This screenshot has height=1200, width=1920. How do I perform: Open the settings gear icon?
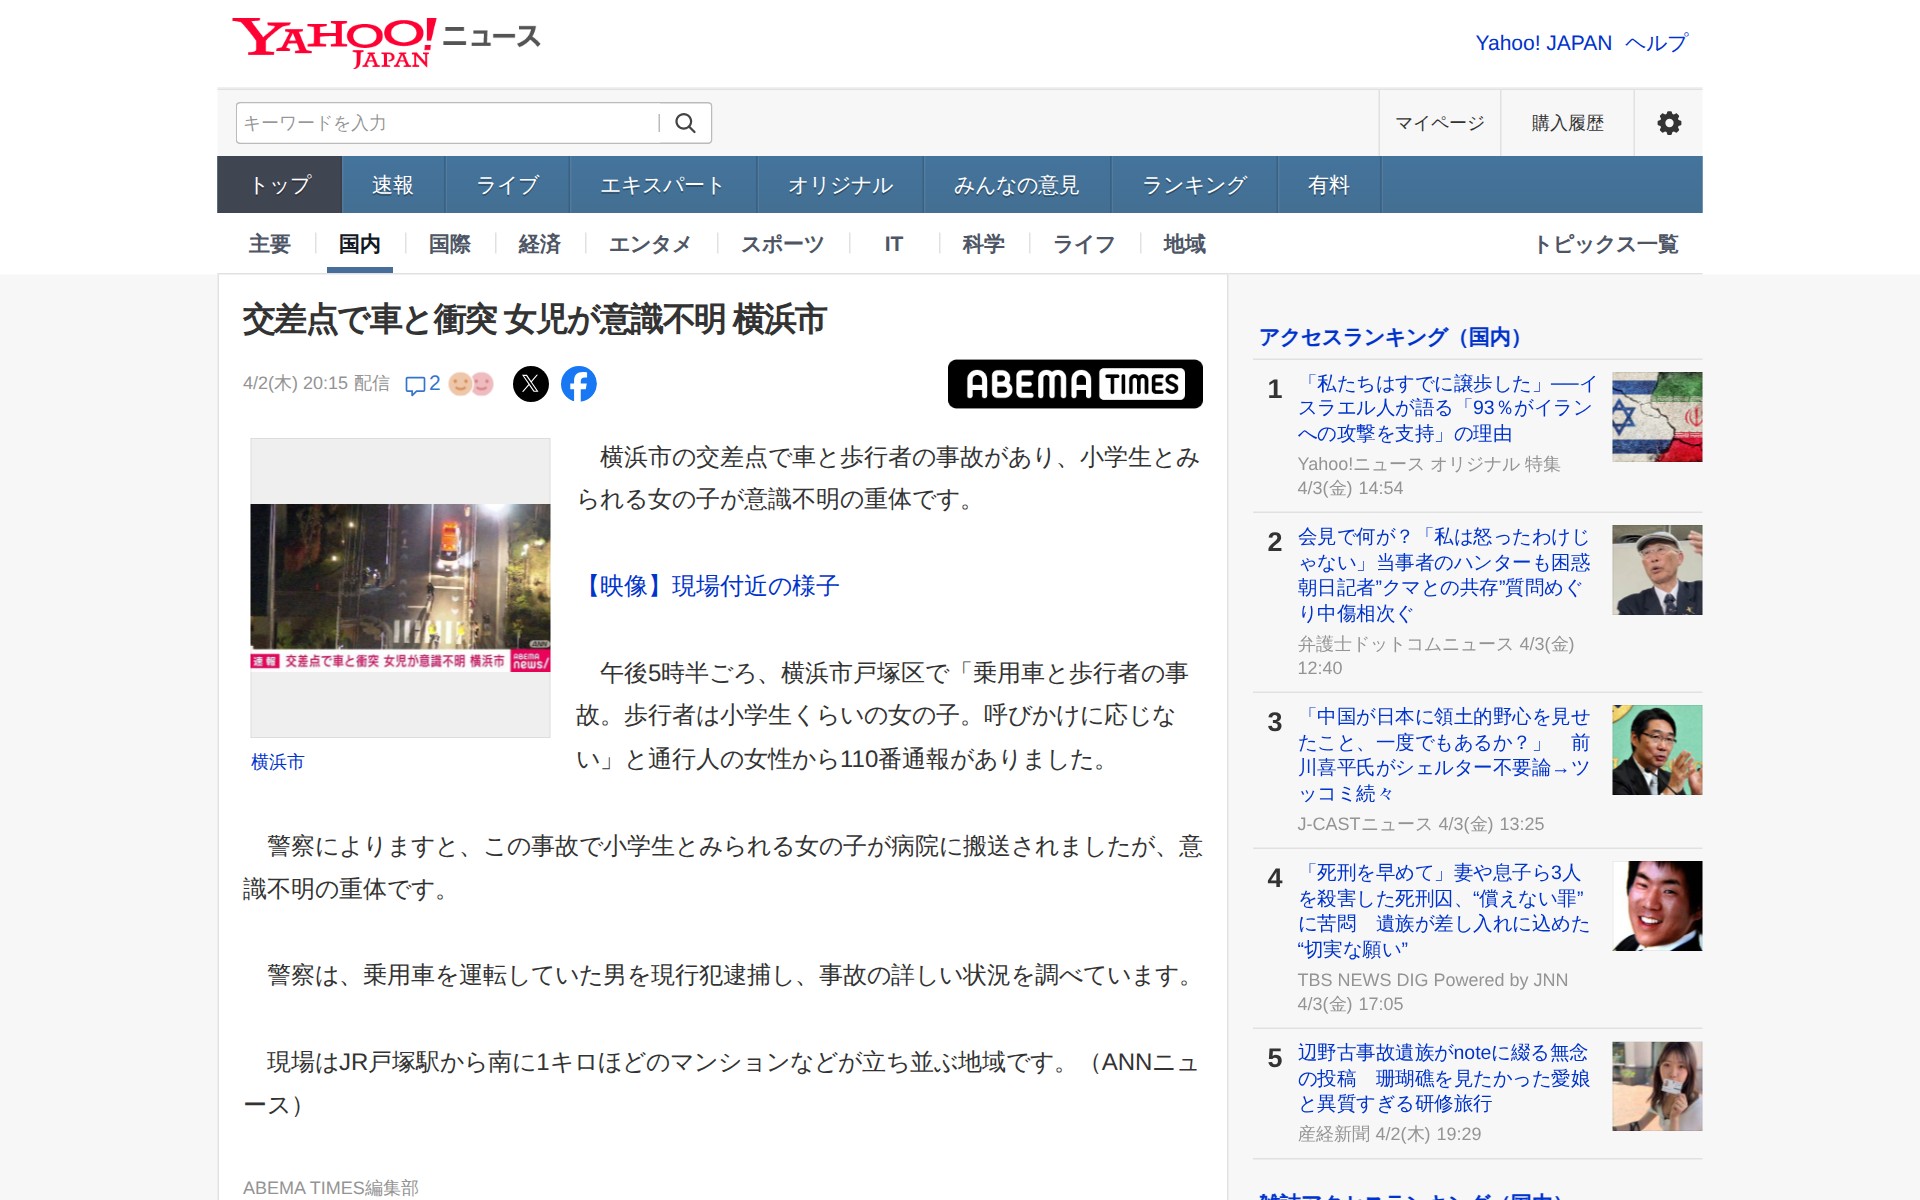[x=1668, y=123]
